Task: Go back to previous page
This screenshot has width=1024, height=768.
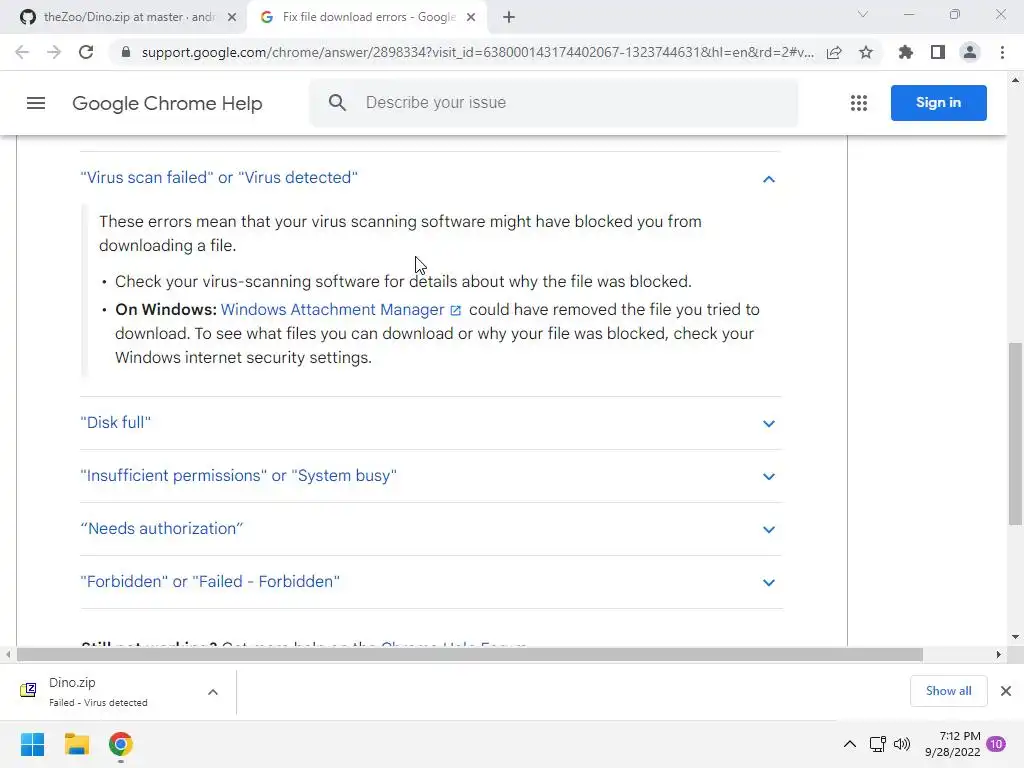Action: (22, 52)
